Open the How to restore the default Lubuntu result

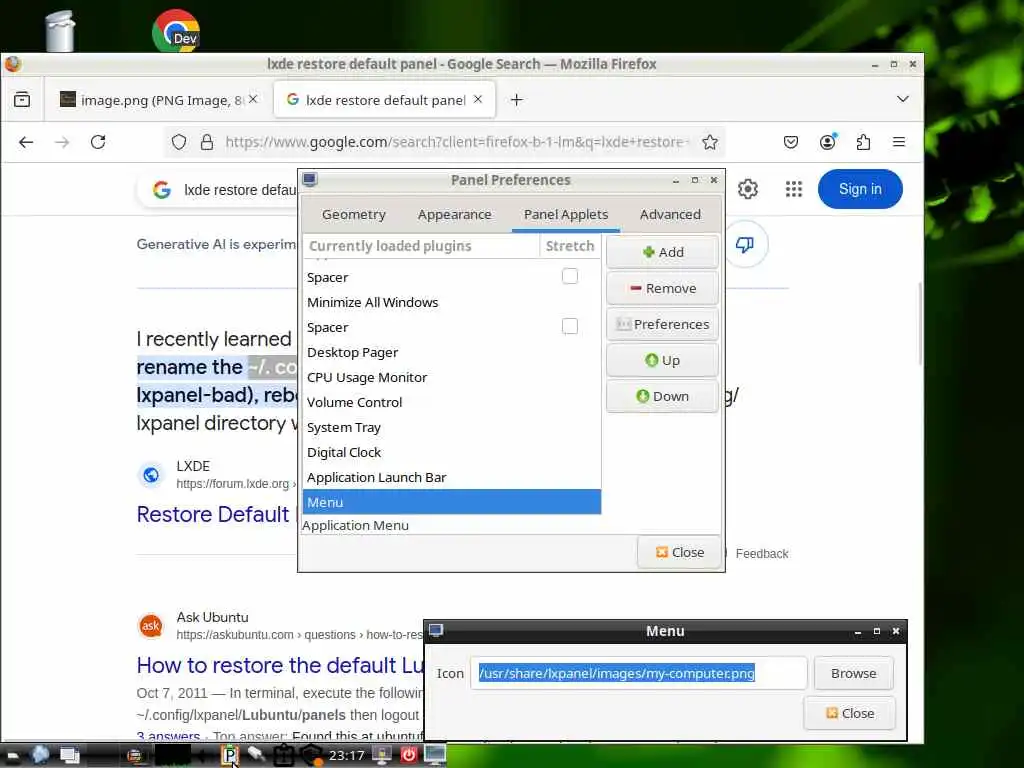point(280,665)
